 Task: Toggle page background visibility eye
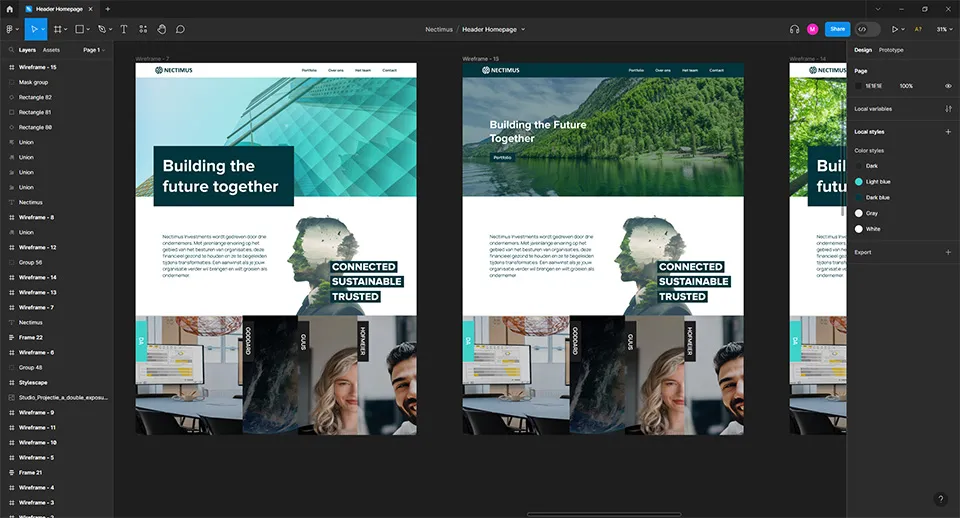coord(948,86)
